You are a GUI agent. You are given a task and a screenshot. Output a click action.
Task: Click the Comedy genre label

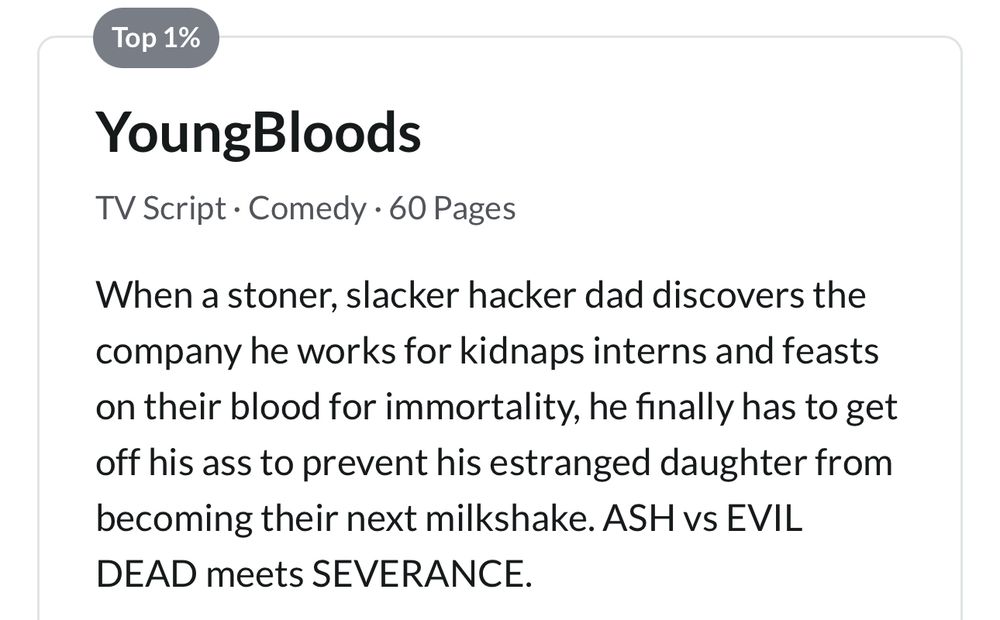point(307,209)
